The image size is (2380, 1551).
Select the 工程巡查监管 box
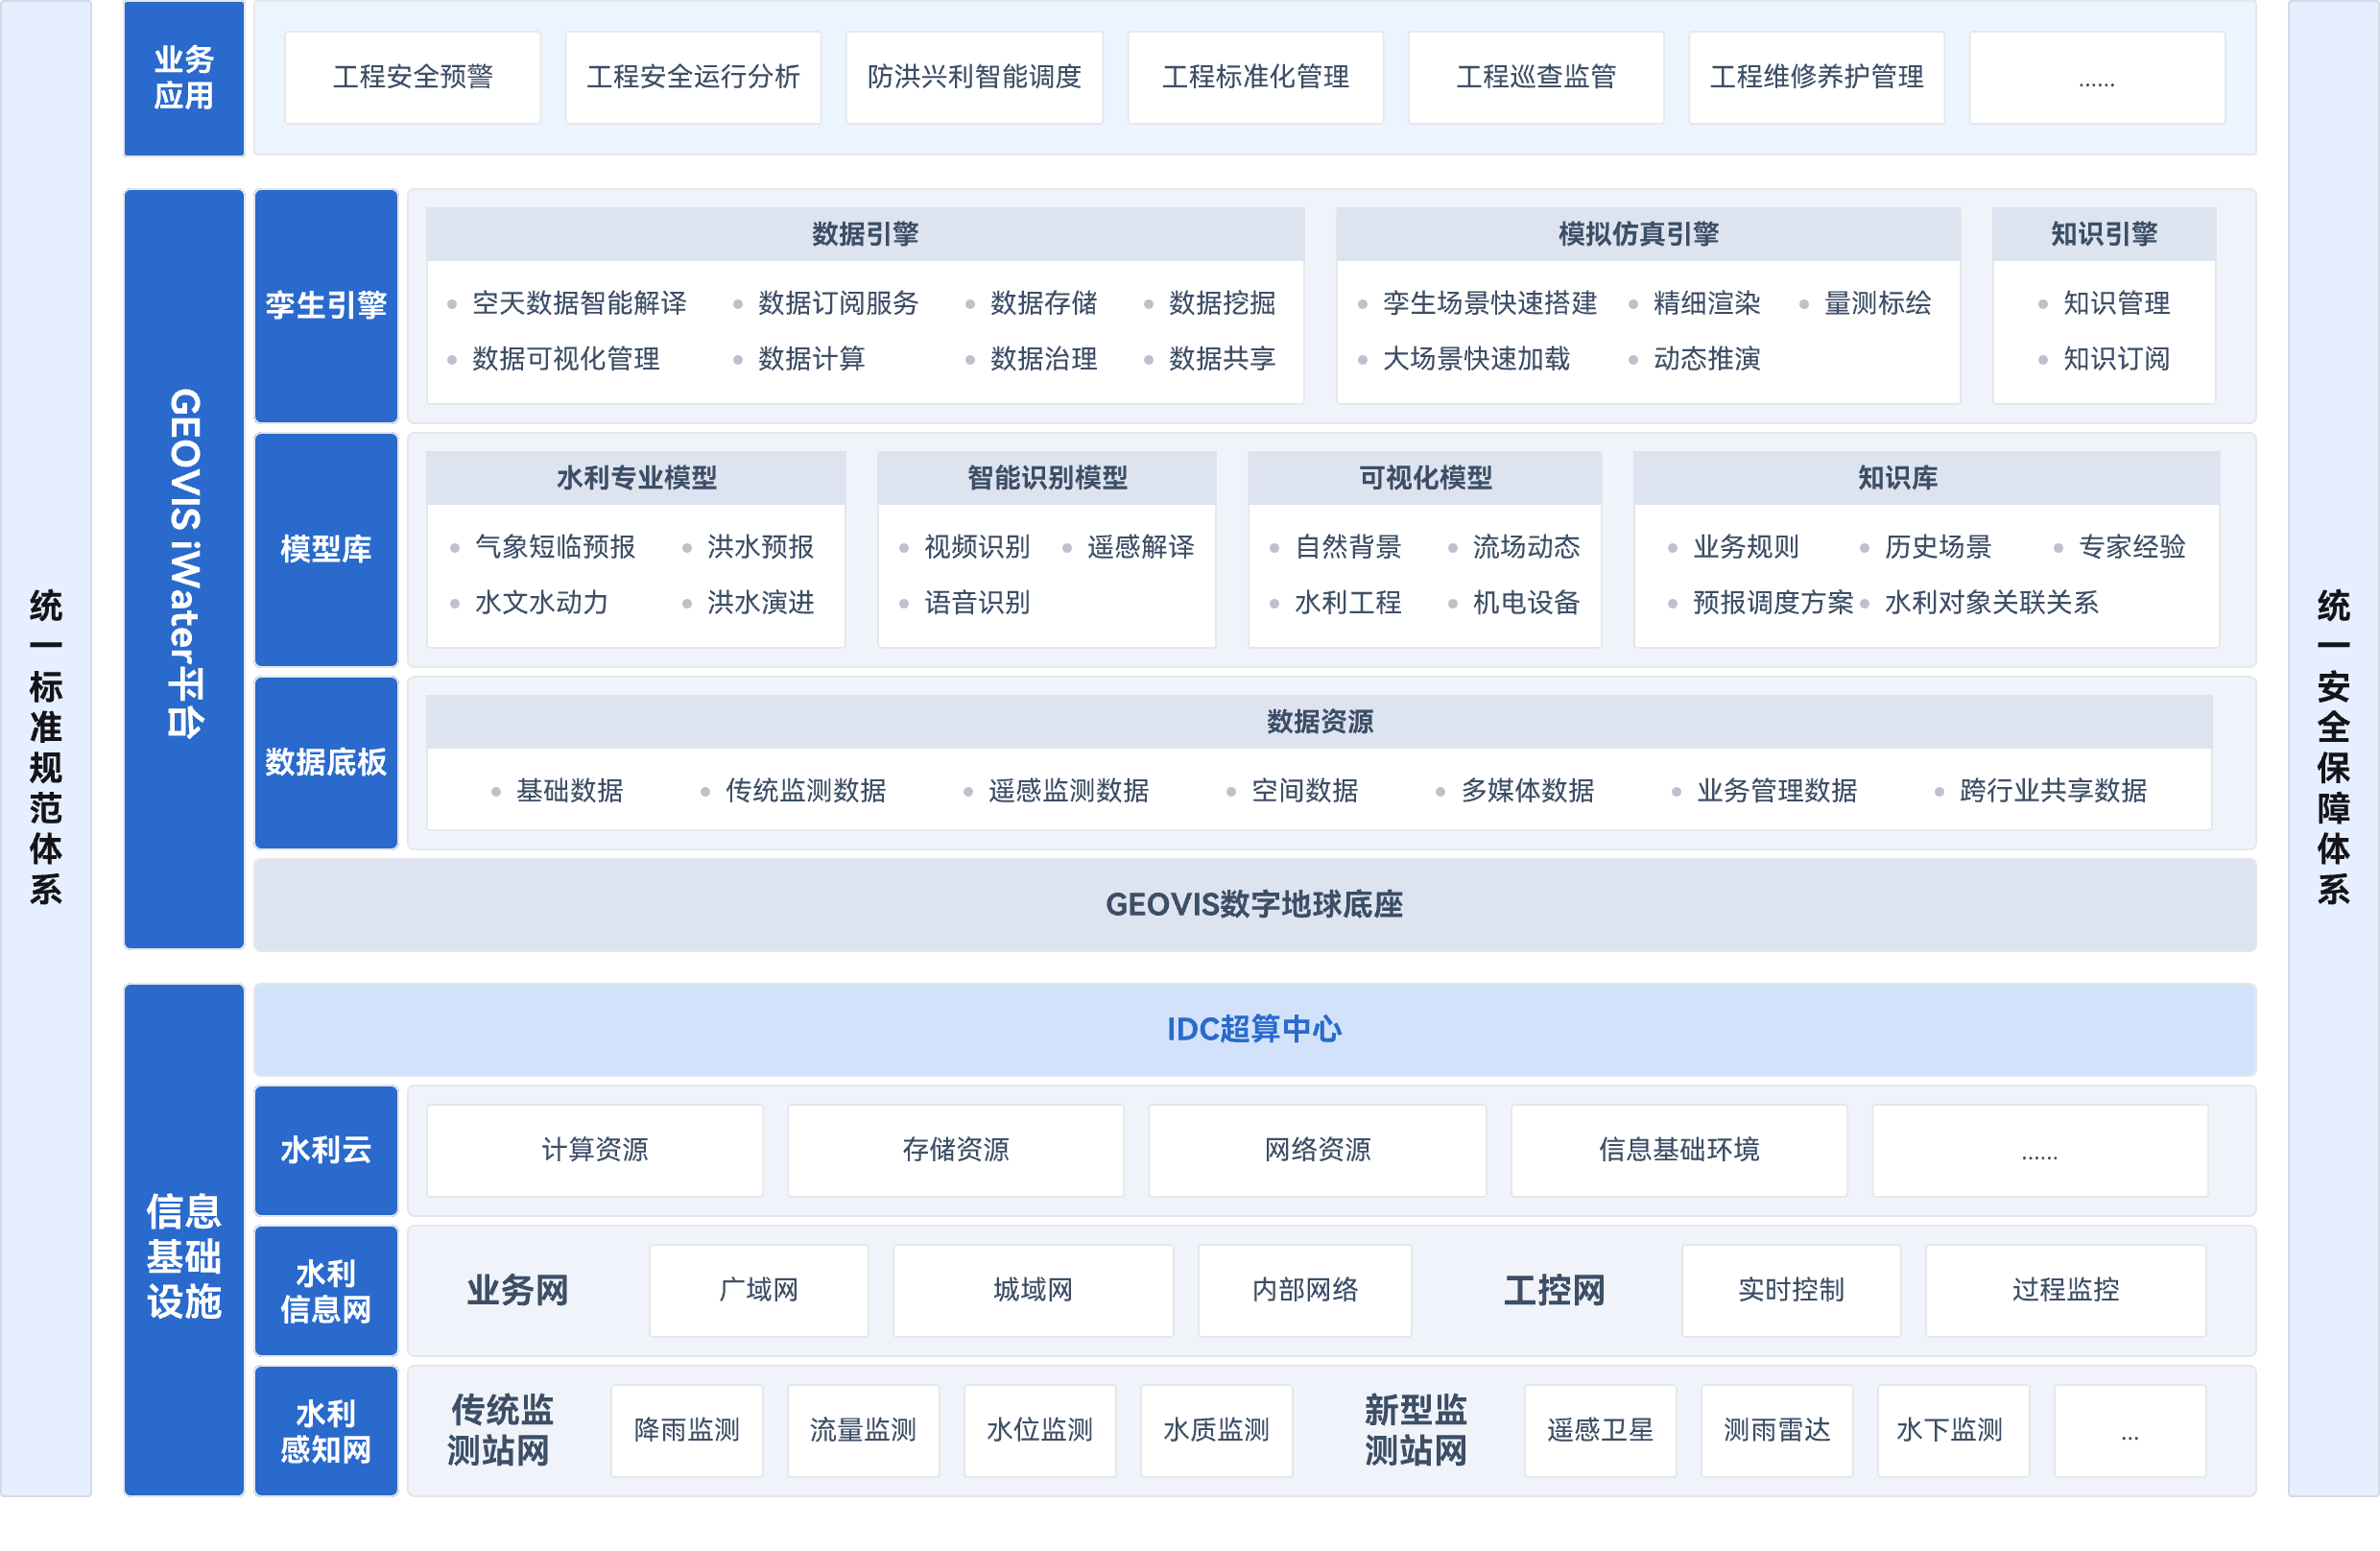click(x=1536, y=77)
